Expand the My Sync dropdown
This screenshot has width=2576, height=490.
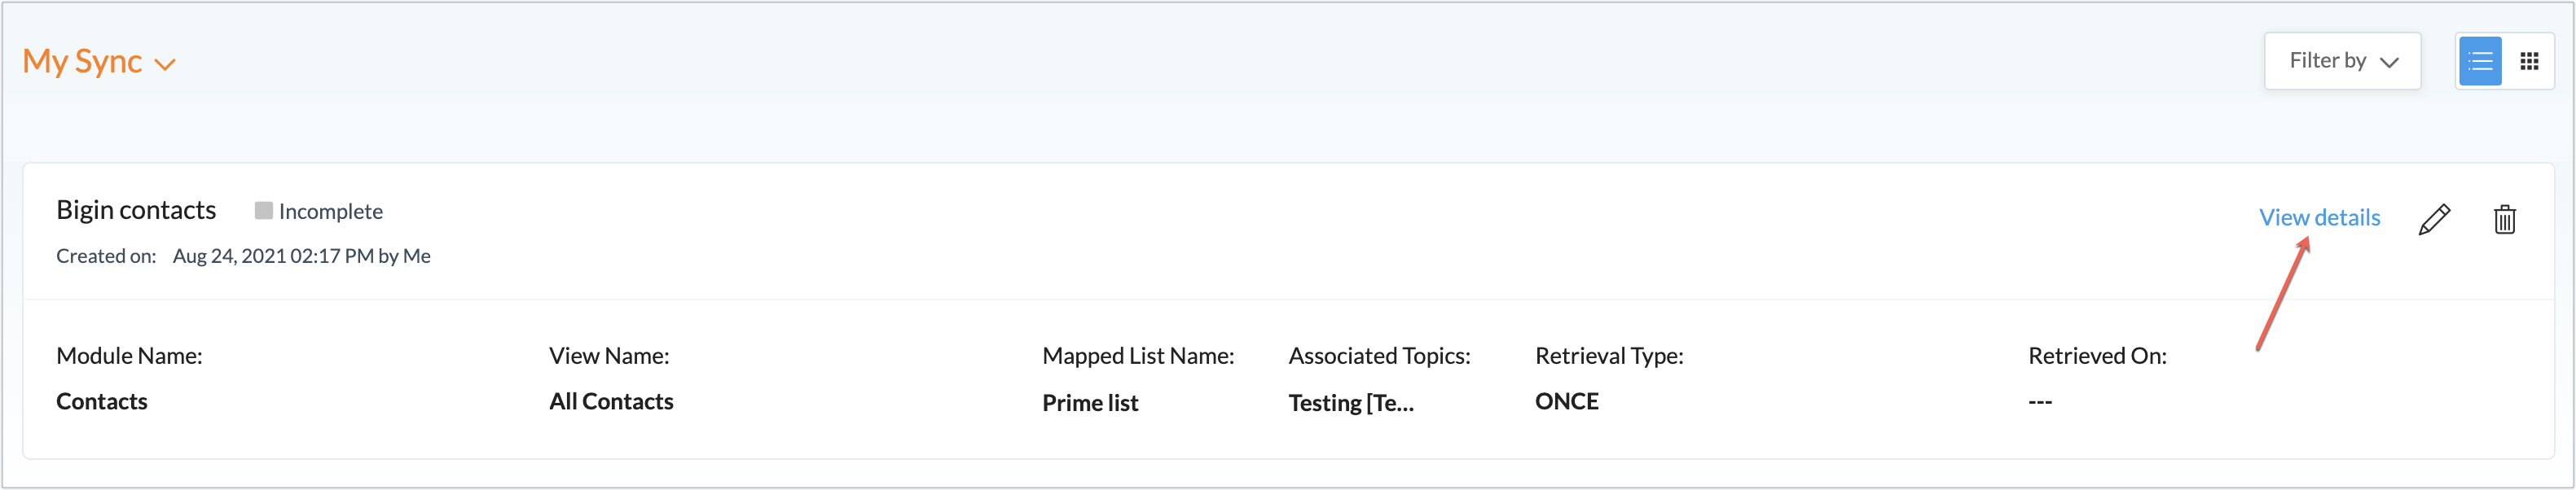(99, 62)
